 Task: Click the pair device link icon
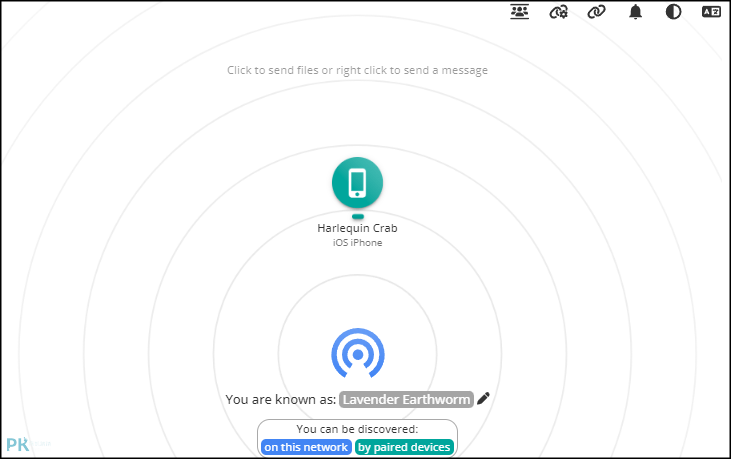pos(596,12)
